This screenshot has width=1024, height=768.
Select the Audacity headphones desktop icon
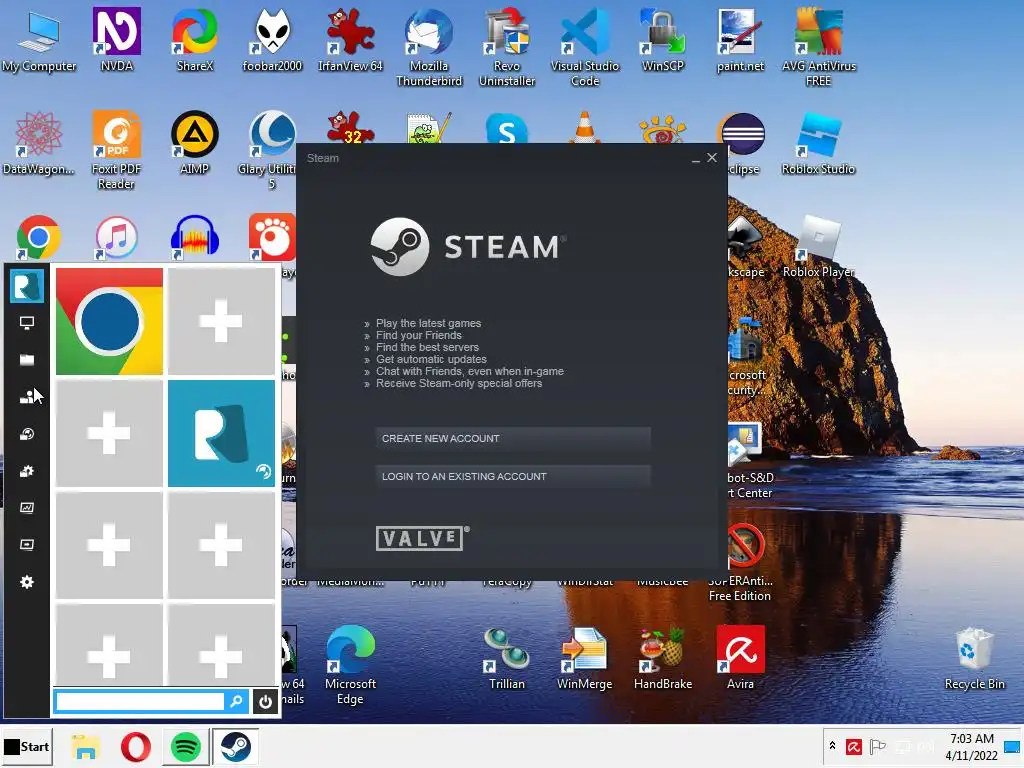coord(195,237)
